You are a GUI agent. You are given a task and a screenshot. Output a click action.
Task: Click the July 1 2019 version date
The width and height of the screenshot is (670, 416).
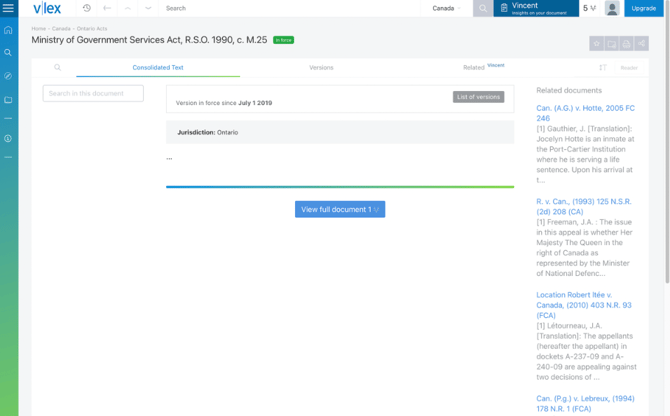click(255, 103)
